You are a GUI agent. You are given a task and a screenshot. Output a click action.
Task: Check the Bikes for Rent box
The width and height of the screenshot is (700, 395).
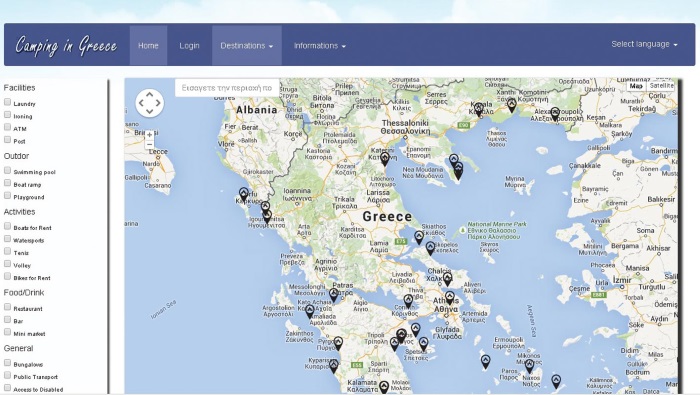[x=7, y=276]
